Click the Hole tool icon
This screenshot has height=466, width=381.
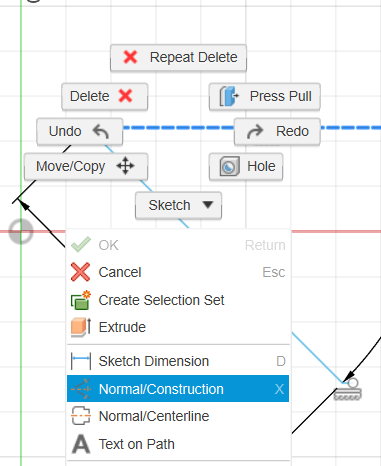click(x=229, y=166)
